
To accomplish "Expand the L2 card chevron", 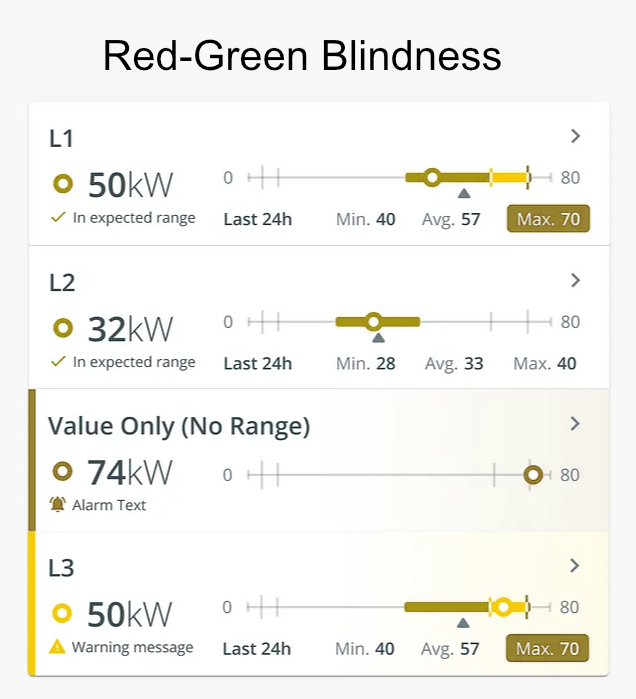I will tap(575, 281).
